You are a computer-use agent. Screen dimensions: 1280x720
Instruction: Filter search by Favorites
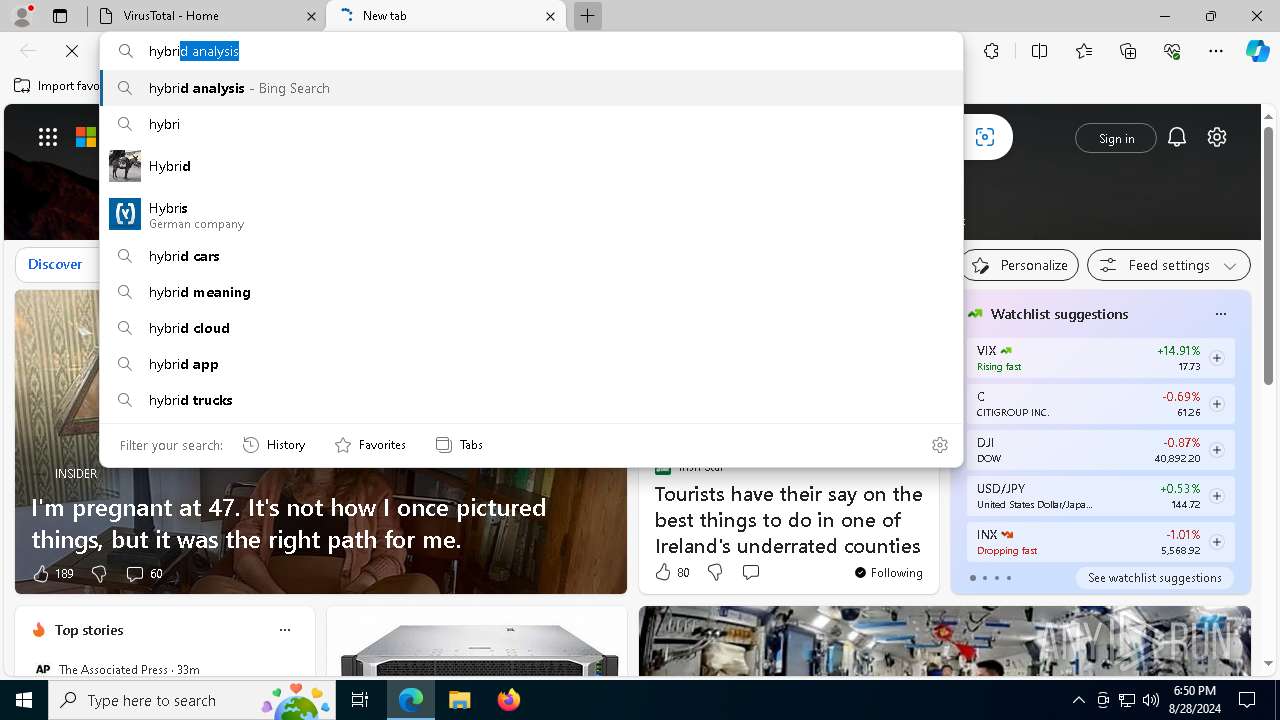tap(370, 445)
